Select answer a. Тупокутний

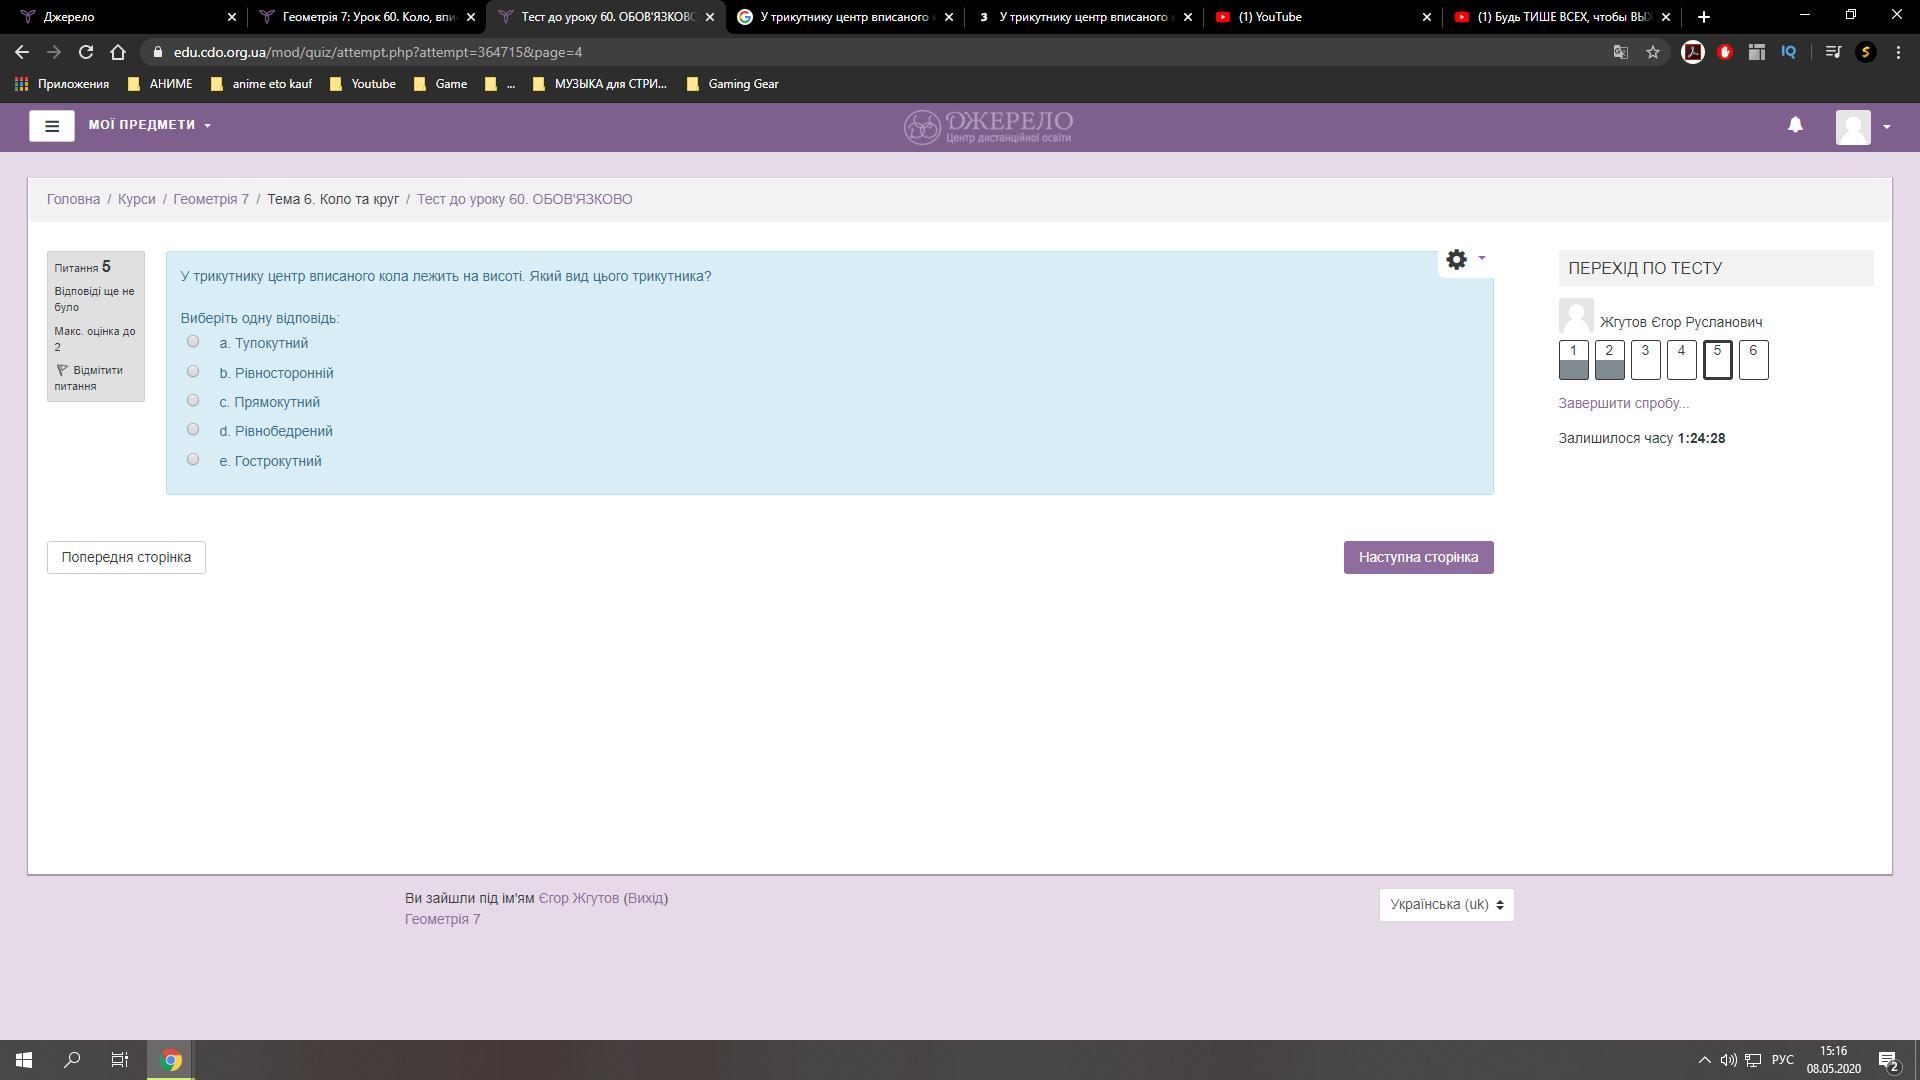coord(193,342)
